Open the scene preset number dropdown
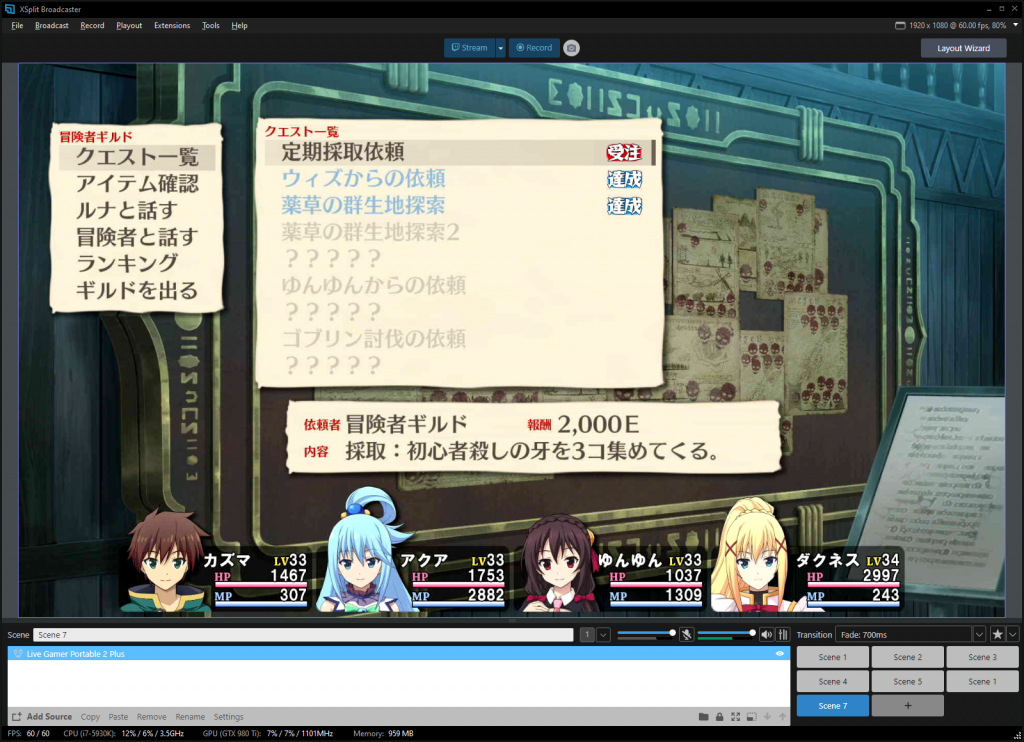This screenshot has height=742, width=1024. [603, 634]
